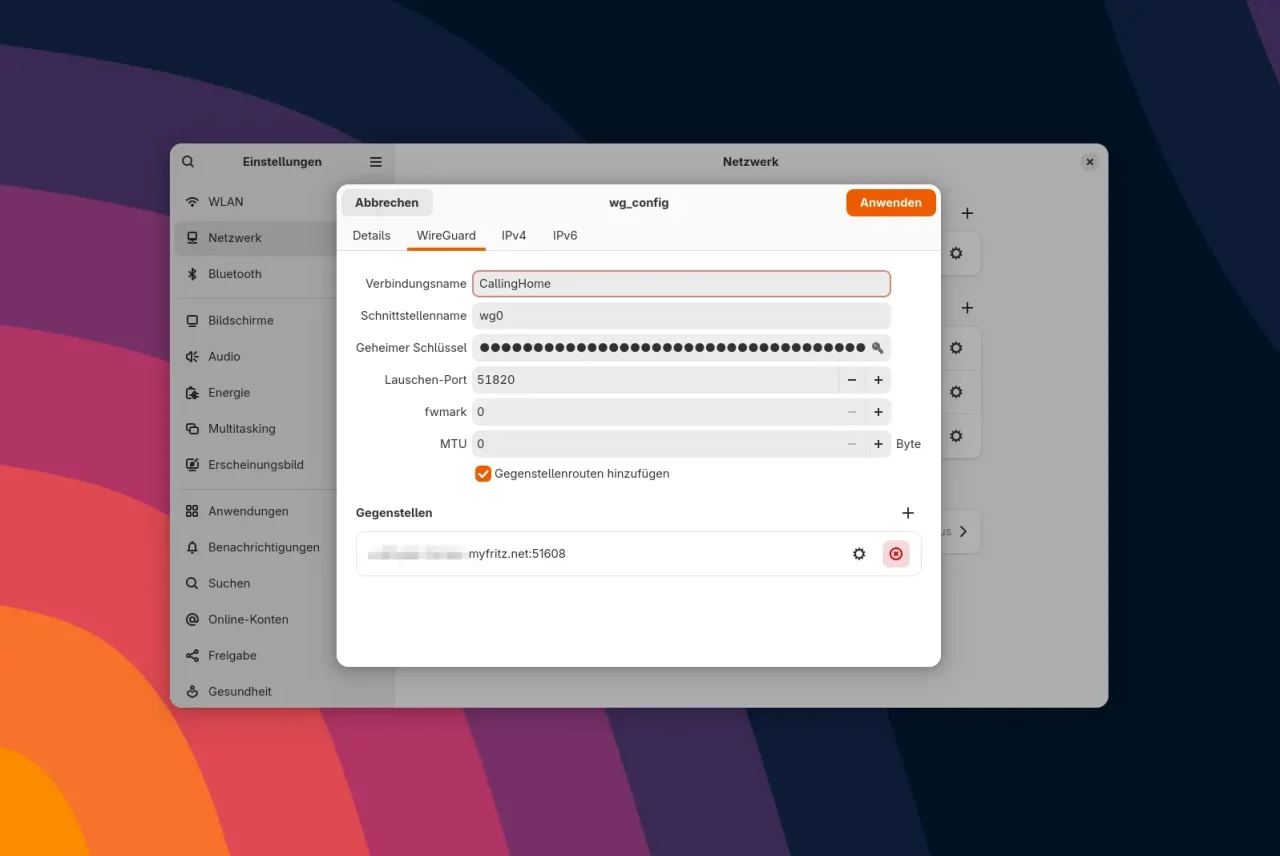Viewport: 1280px width, 856px height.
Task: Switch to the IPv4 tab
Action: coord(514,236)
